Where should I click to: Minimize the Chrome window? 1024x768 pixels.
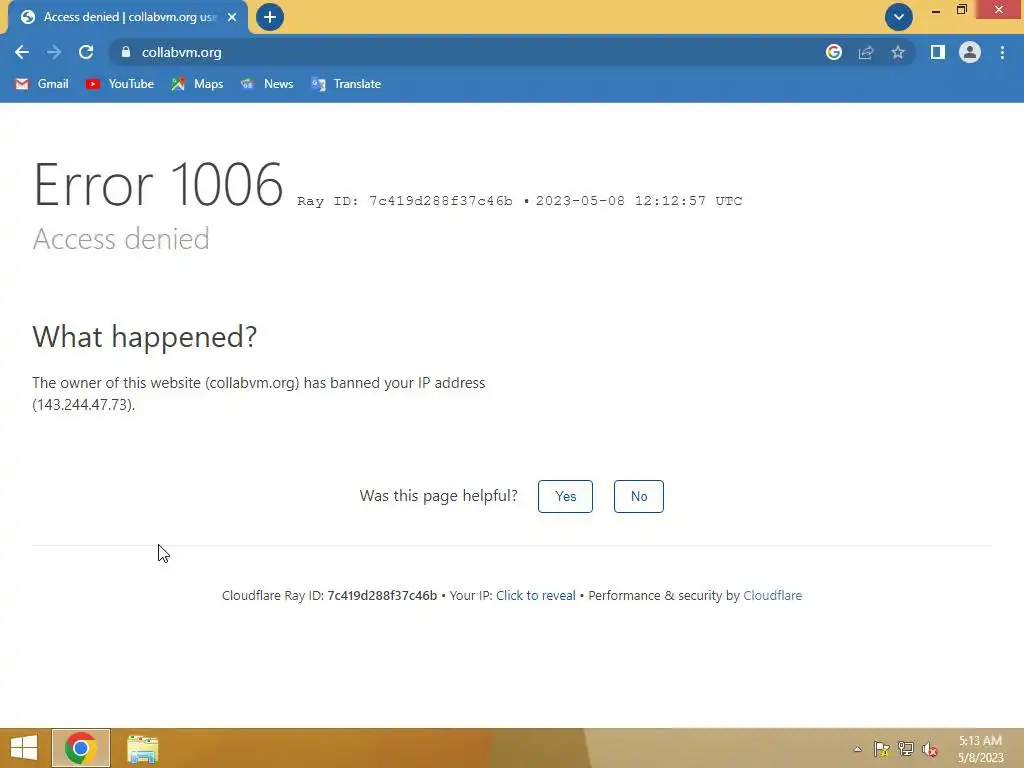936,10
